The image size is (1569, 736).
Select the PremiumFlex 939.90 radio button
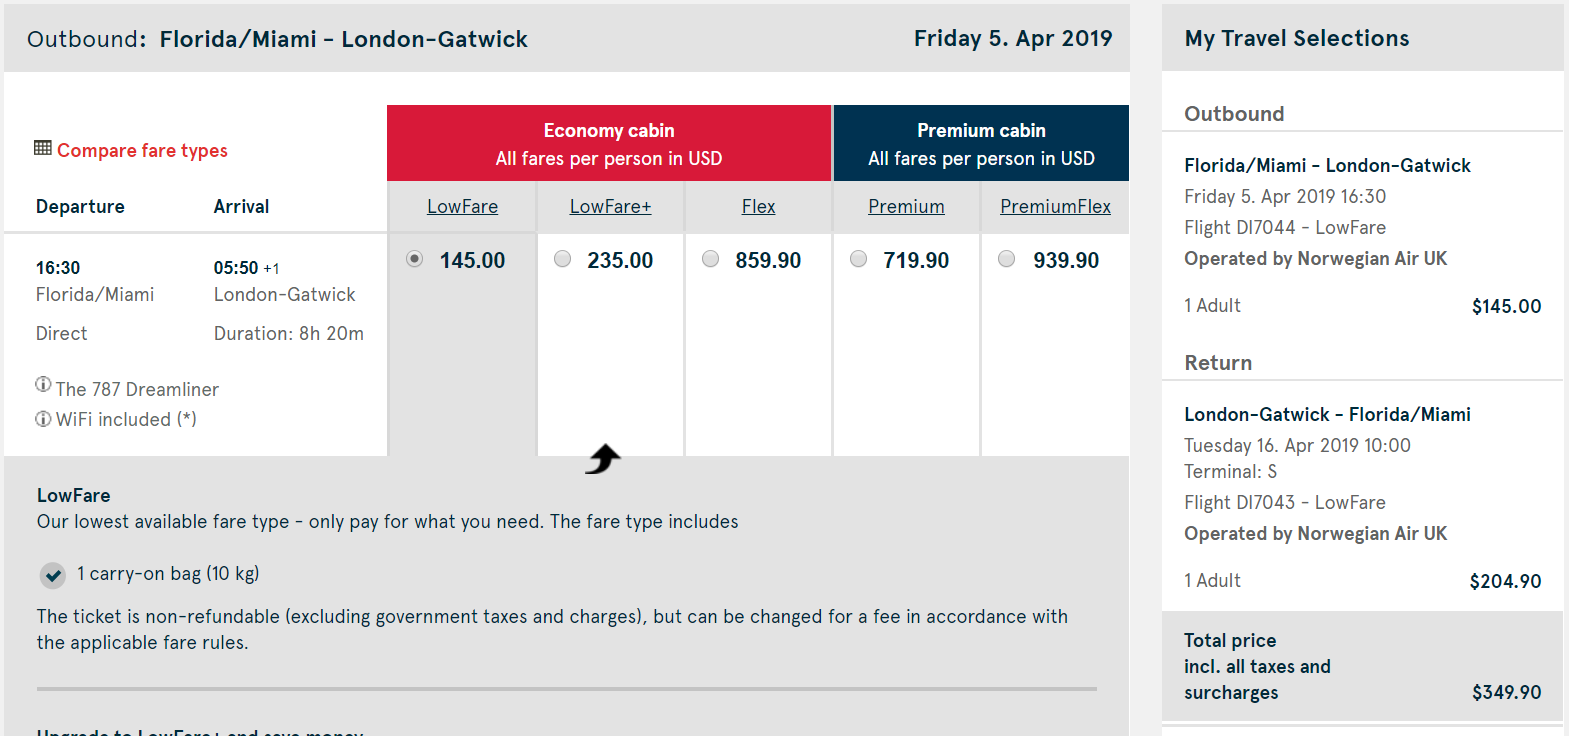click(x=1007, y=259)
